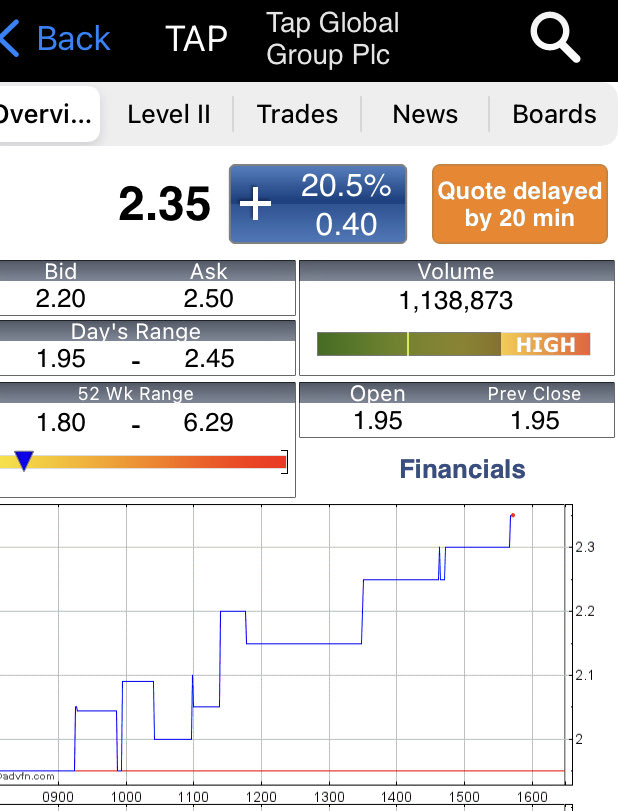Open the Financials link
The height and width of the screenshot is (811, 618).
(x=462, y=469)
